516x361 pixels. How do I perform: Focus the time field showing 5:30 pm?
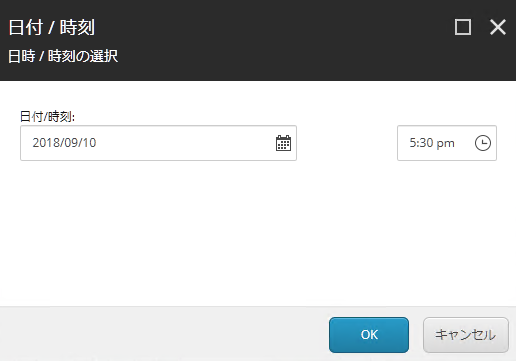tap(447, 143)
